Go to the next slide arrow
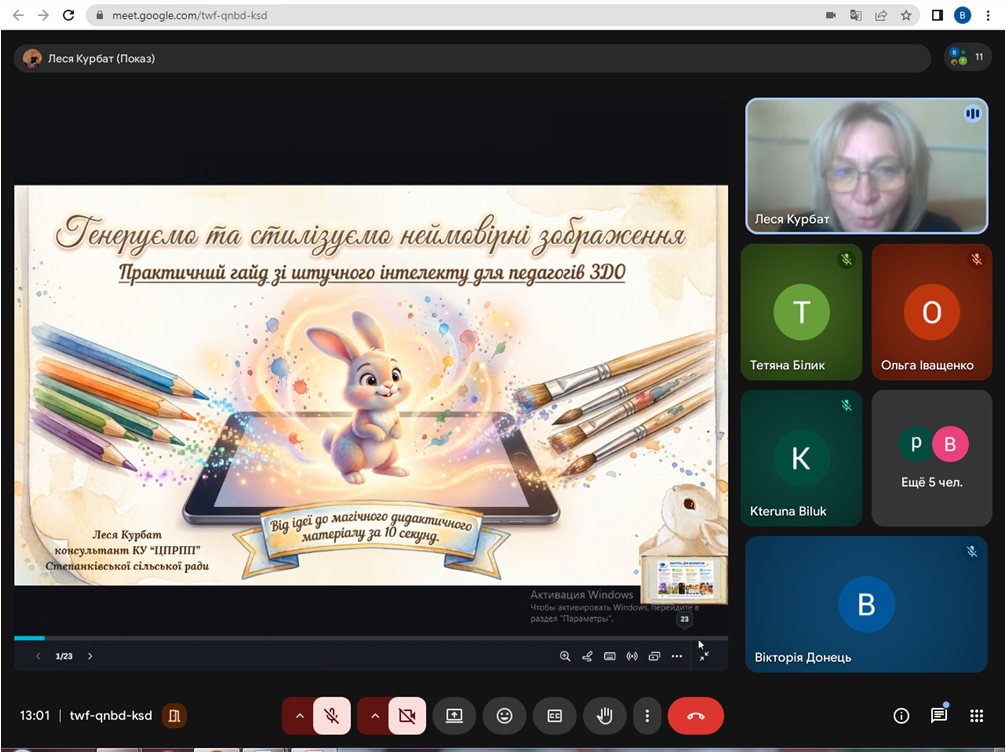 [90, 657]
